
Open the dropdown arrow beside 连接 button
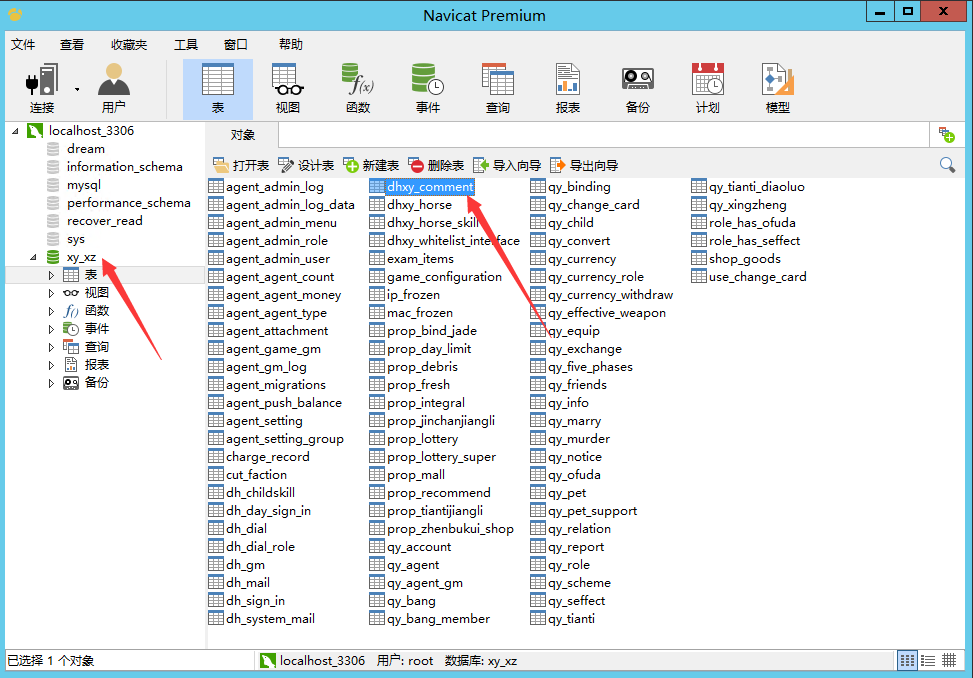pos(77,88)
